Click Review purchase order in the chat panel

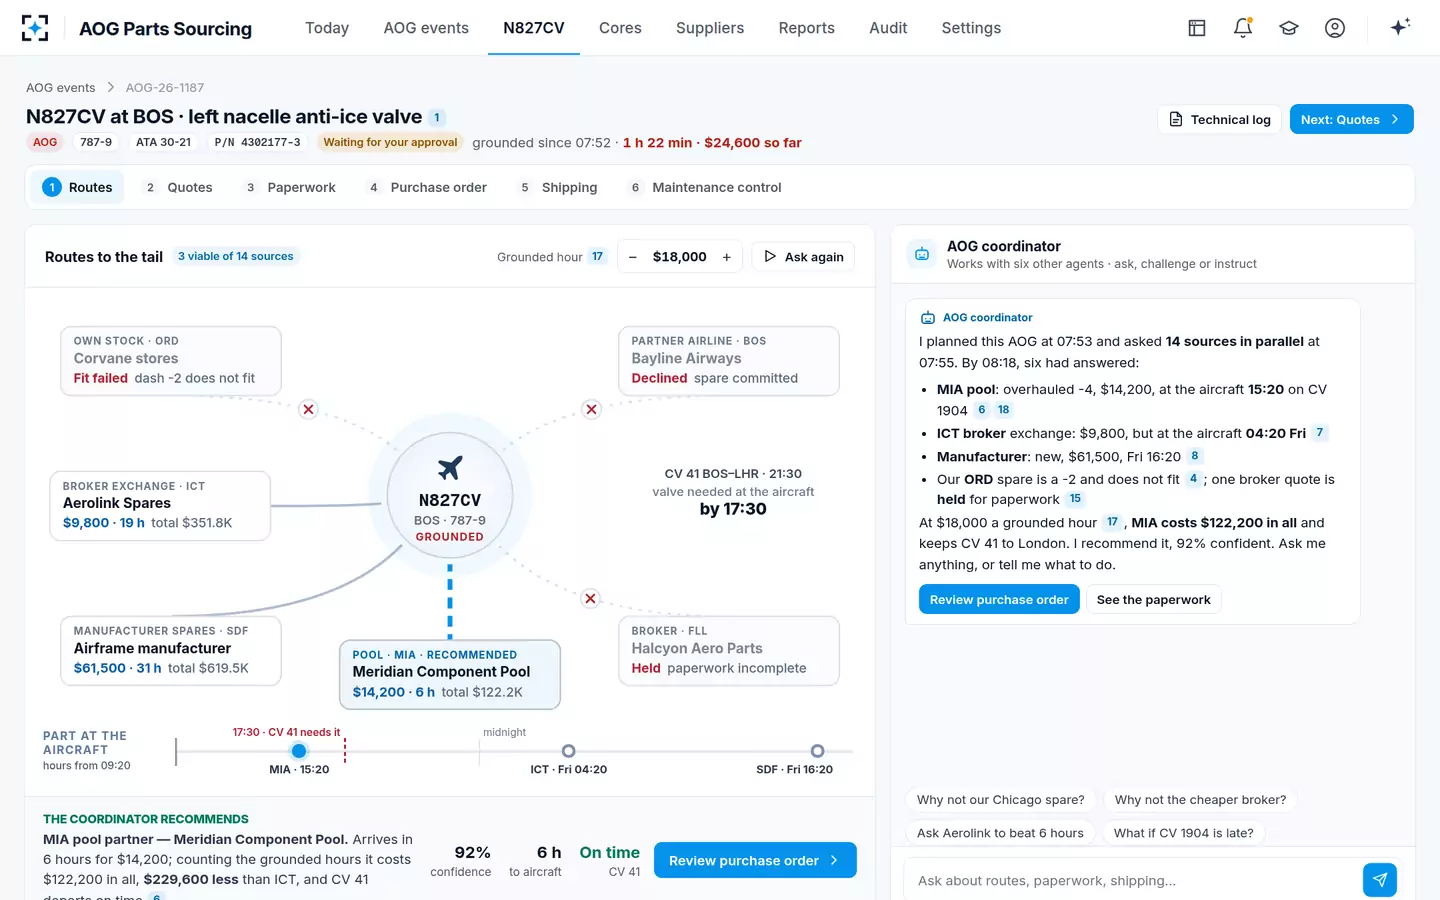coord(999,599)
